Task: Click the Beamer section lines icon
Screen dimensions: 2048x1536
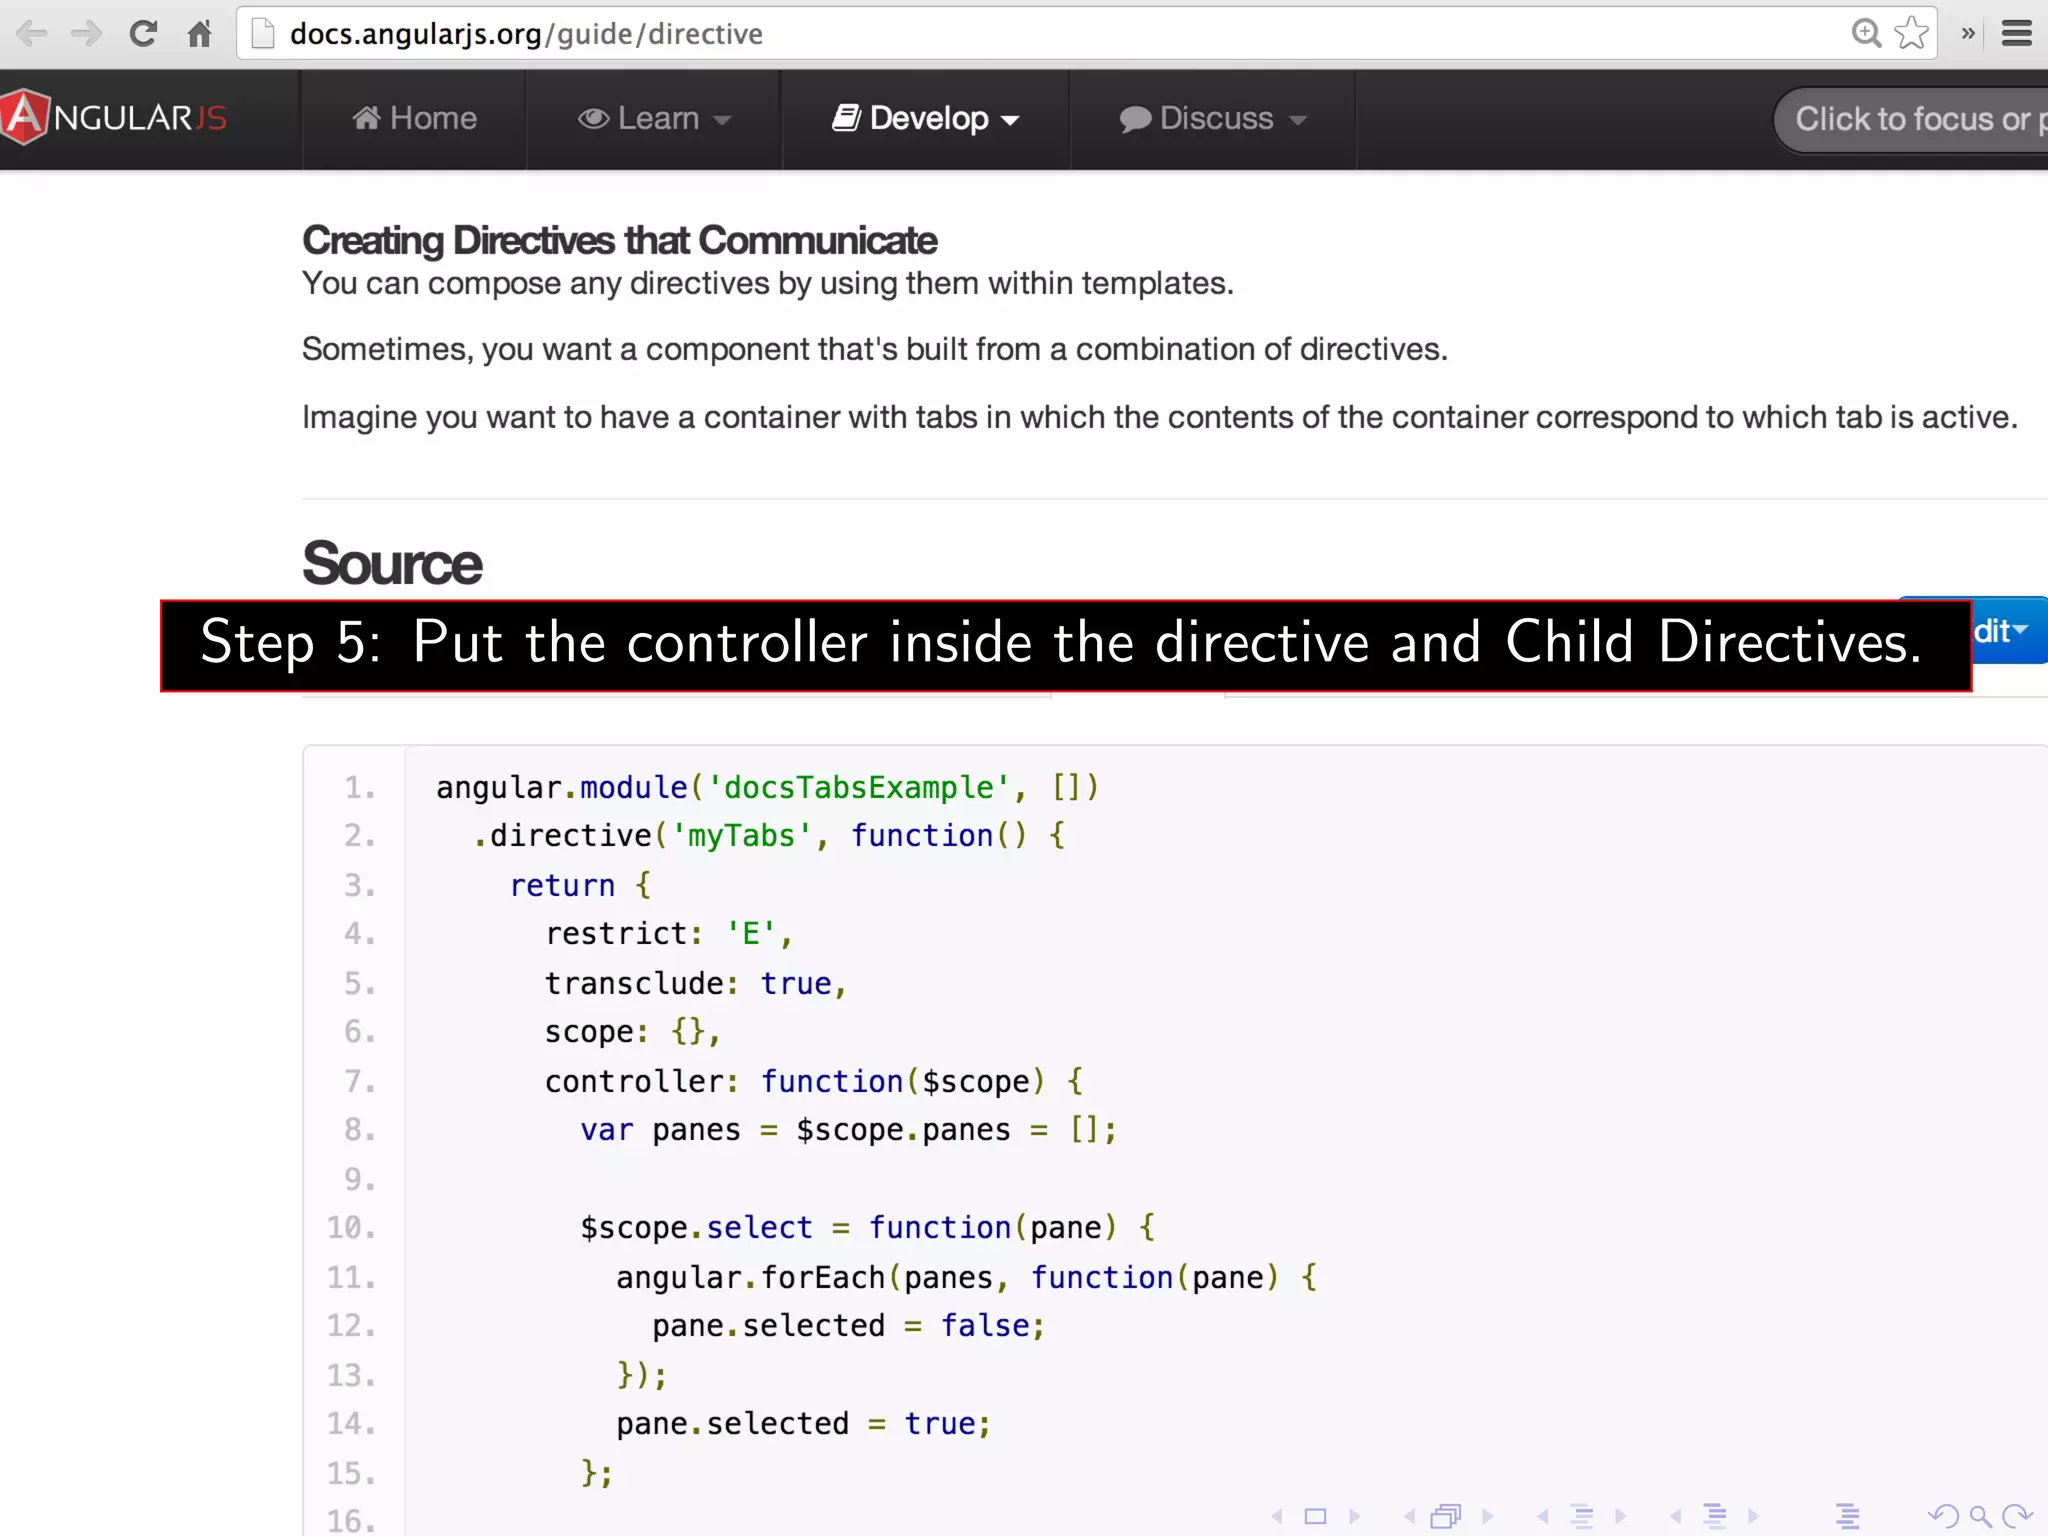Action: pos(1715,1517)
